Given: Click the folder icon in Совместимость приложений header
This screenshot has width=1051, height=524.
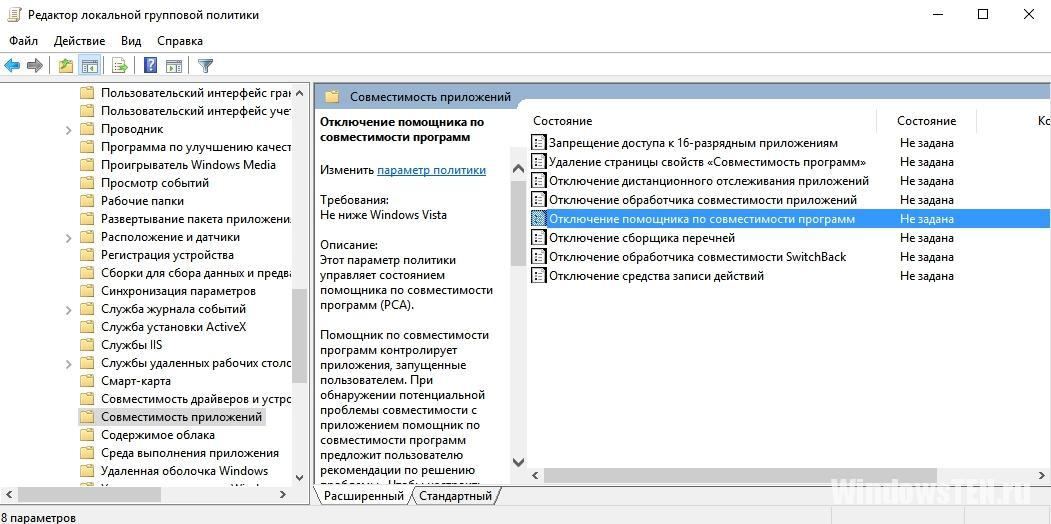Looking at the screenshot, I should point(332,96).
